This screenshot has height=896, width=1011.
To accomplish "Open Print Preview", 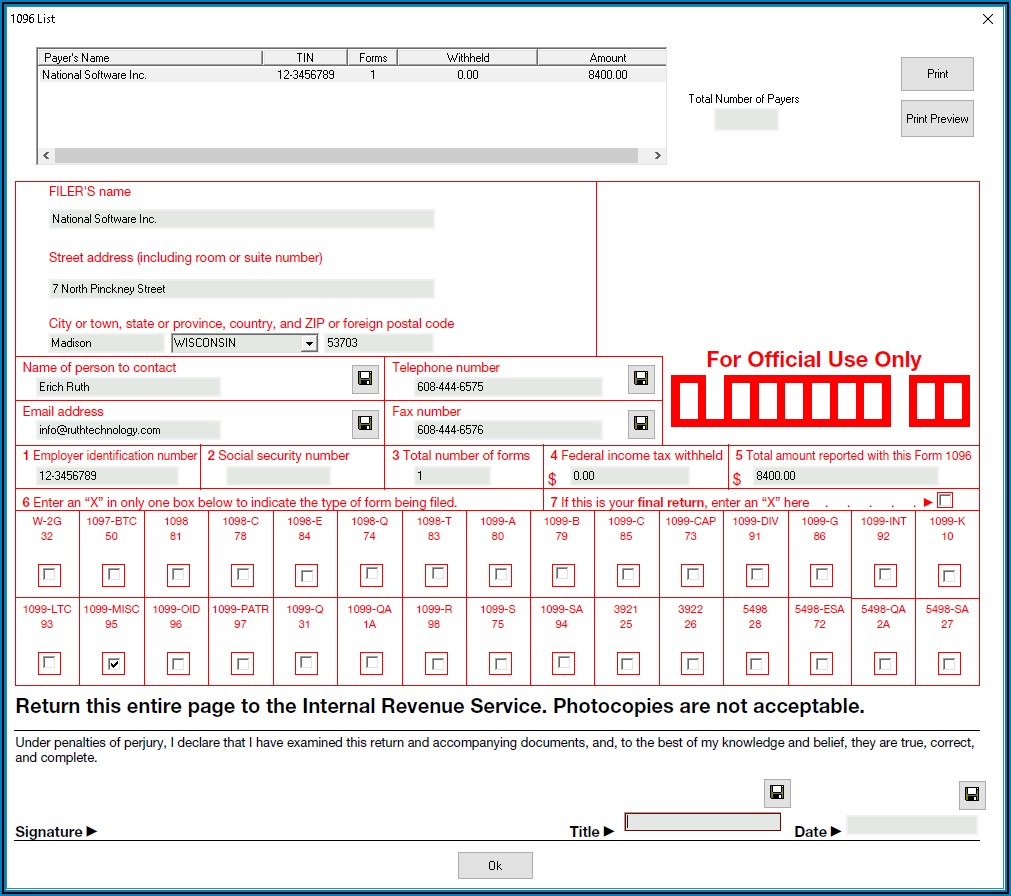I will coord(936,119).
